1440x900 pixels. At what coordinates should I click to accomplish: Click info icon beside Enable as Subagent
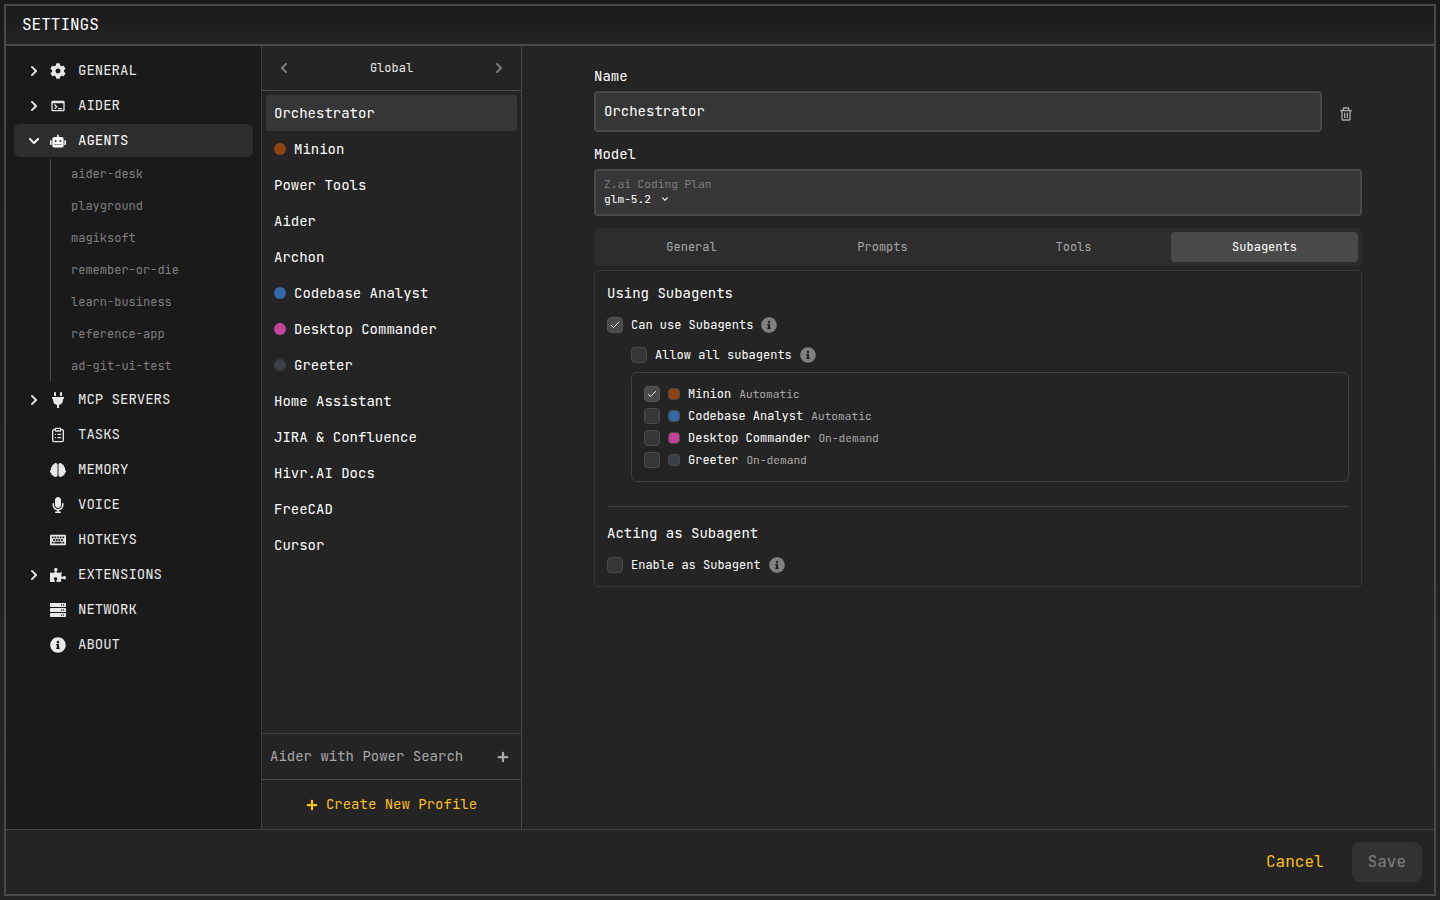[x=777, y=565]
